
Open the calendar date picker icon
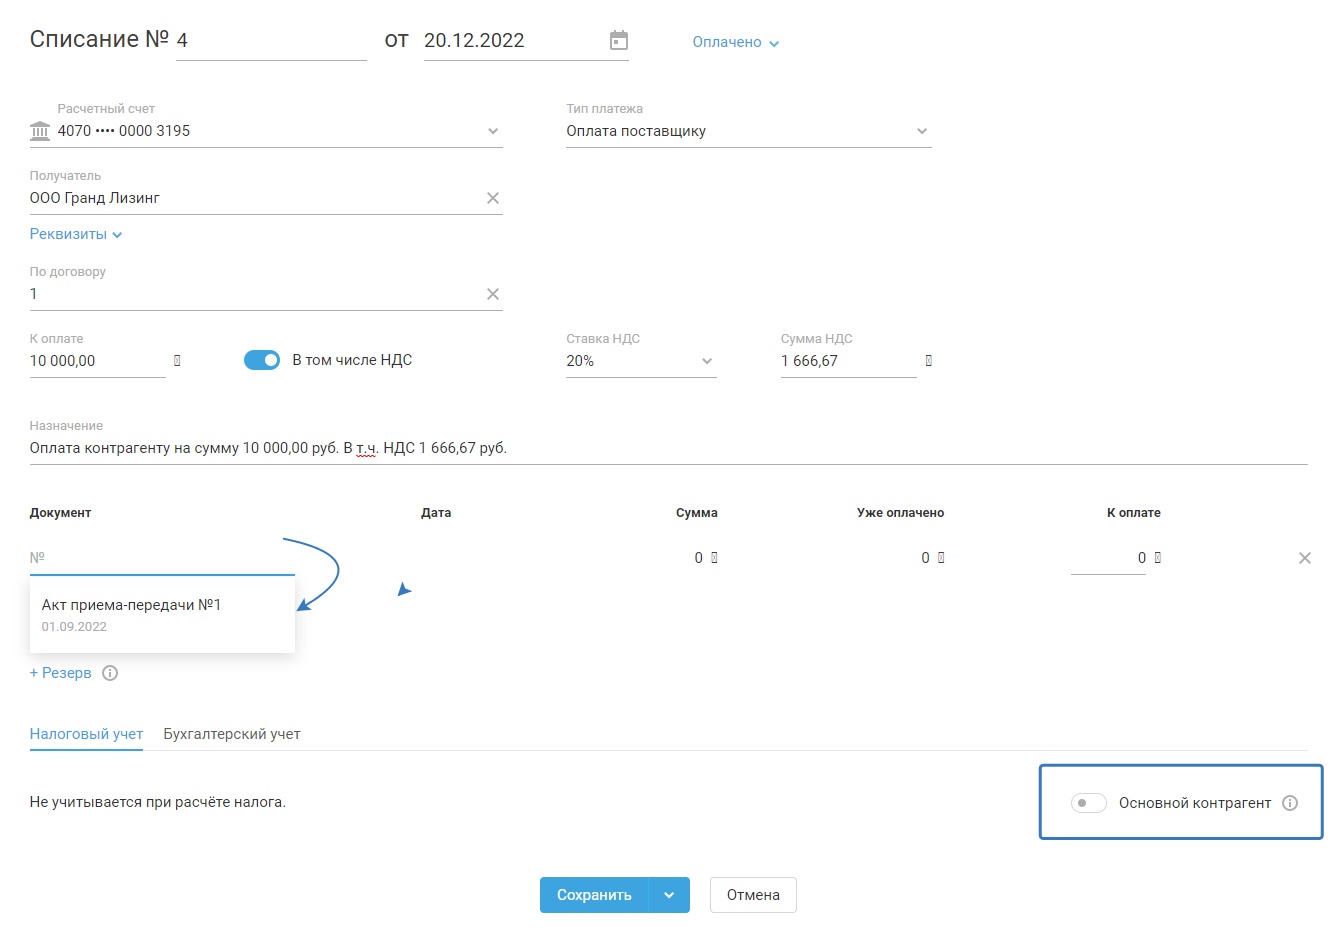pos(619,40)
